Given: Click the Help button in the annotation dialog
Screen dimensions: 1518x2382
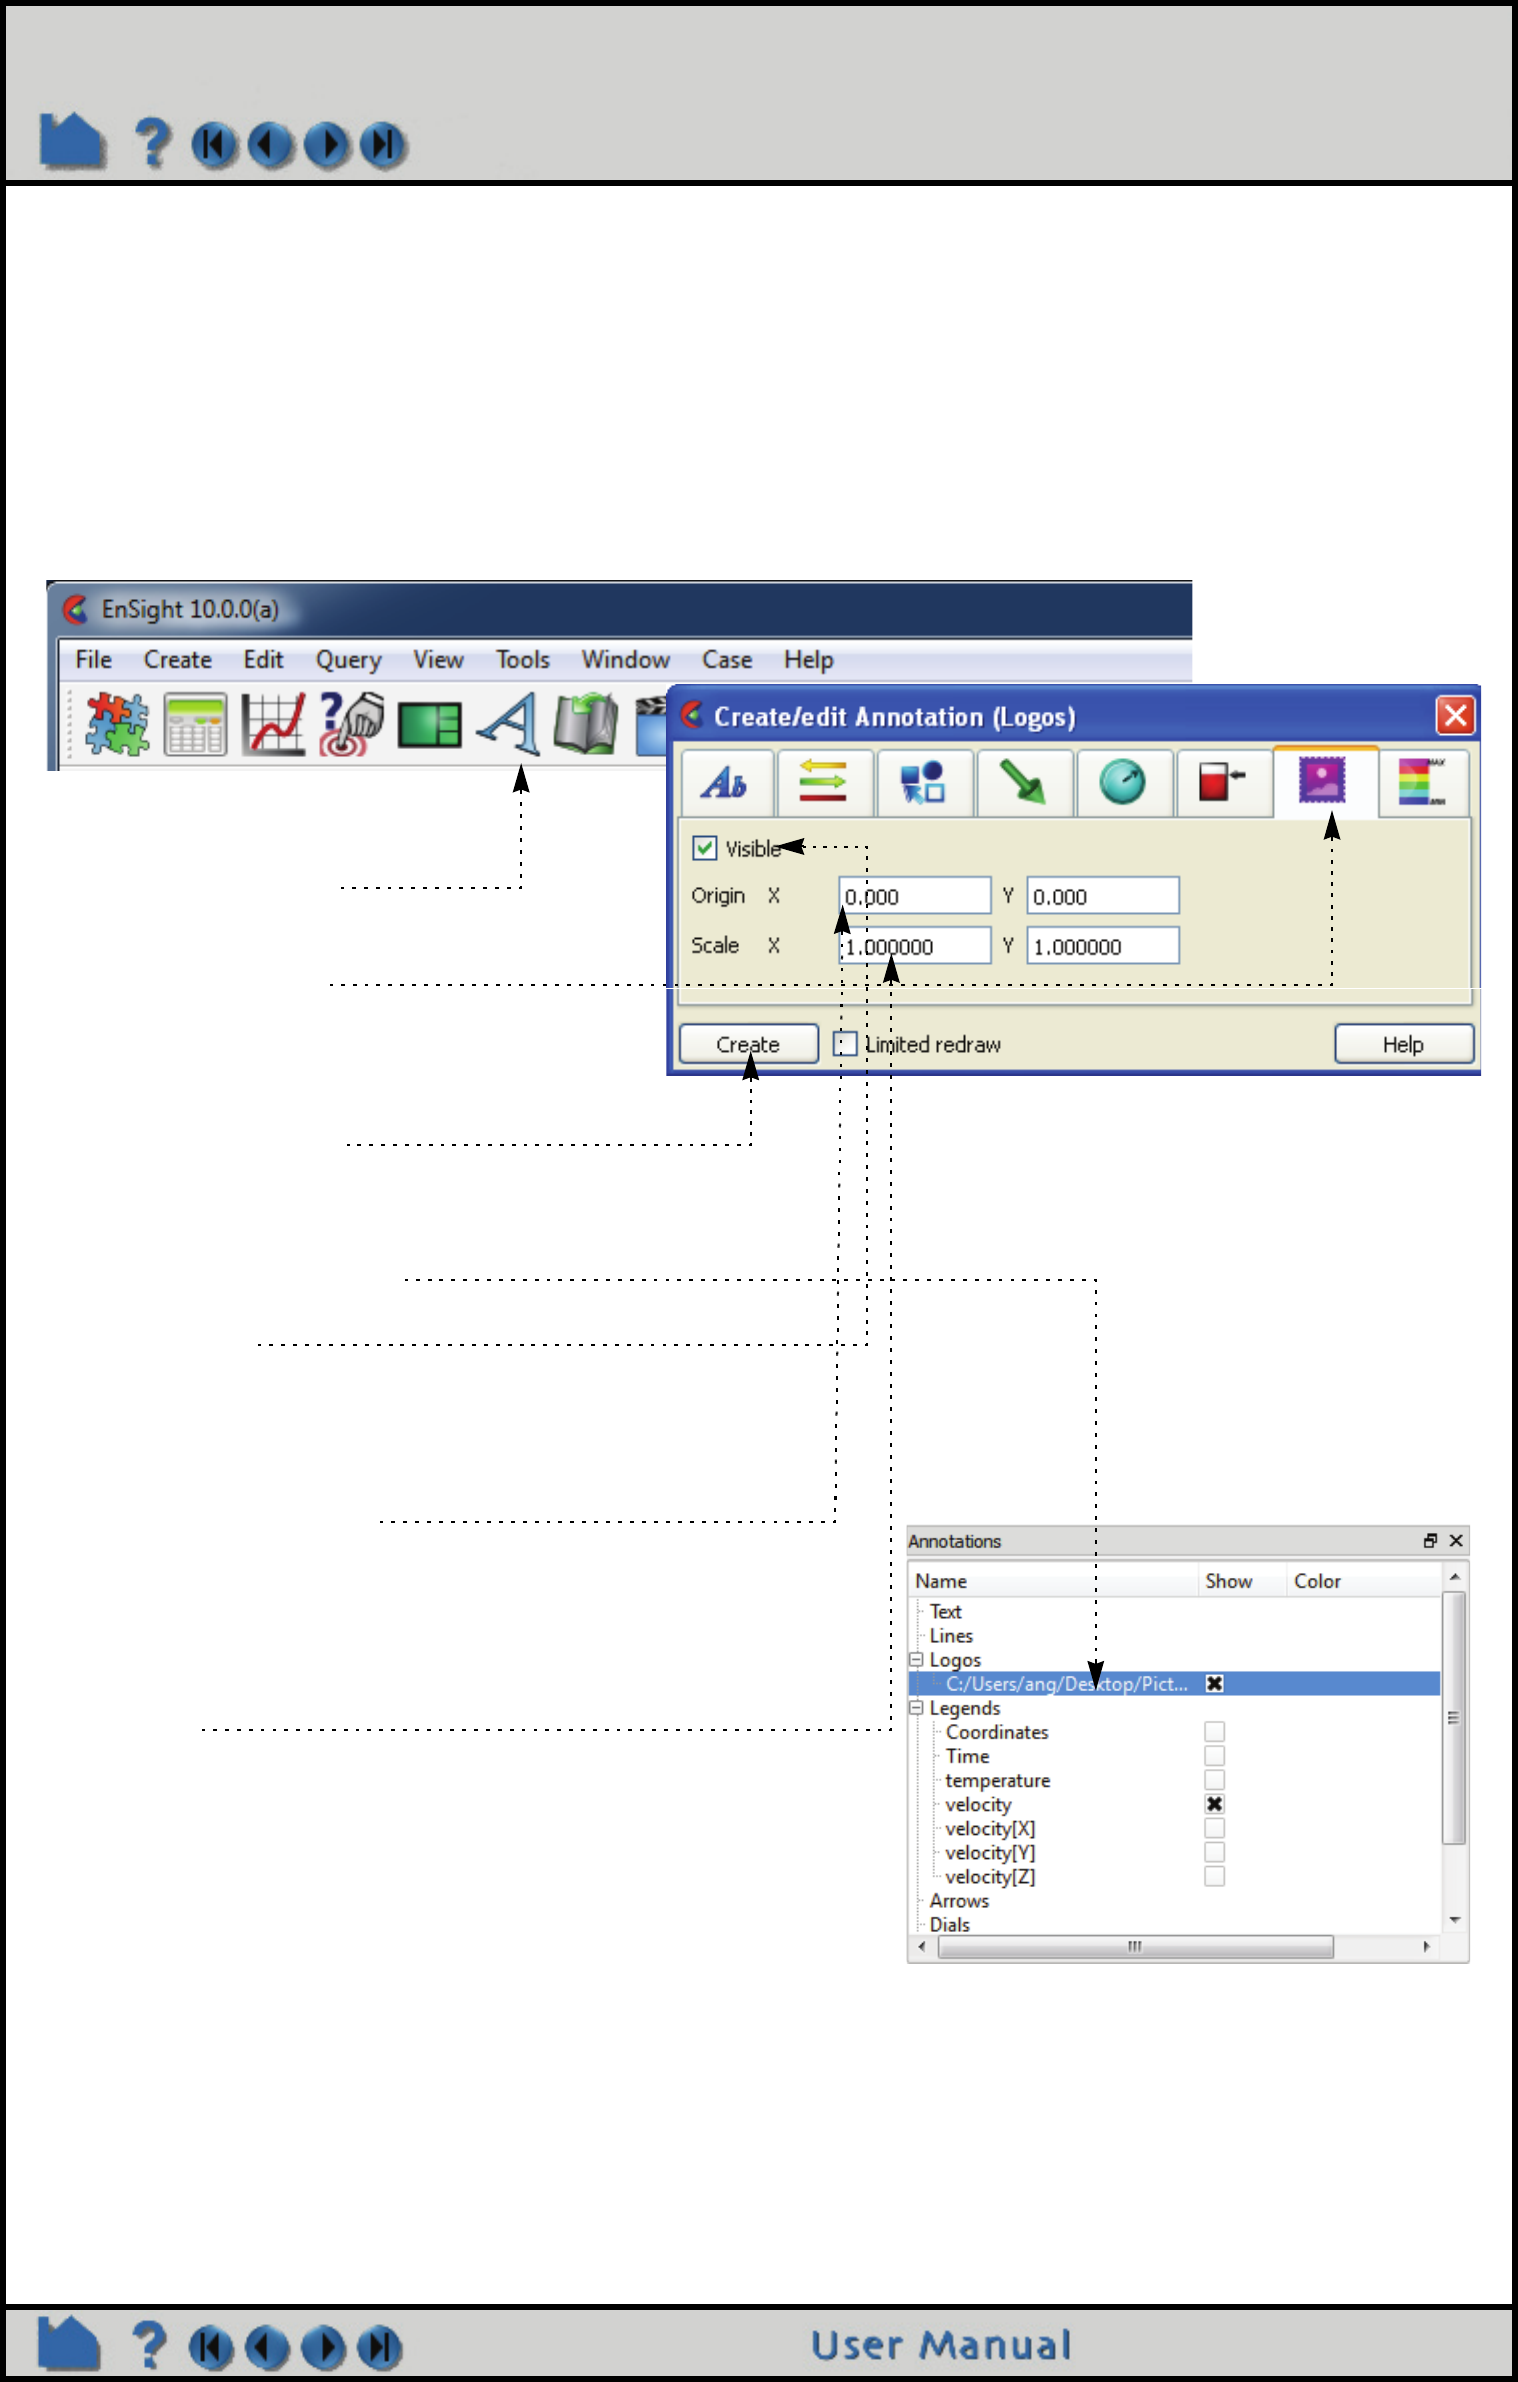Looking at the screenshot, I should coord(1404,1044).
